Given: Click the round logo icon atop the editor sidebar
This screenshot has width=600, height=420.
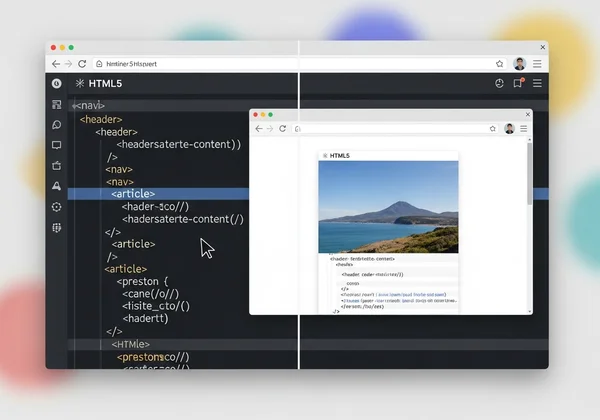Looking at the screenshot, I should (57, 83).
